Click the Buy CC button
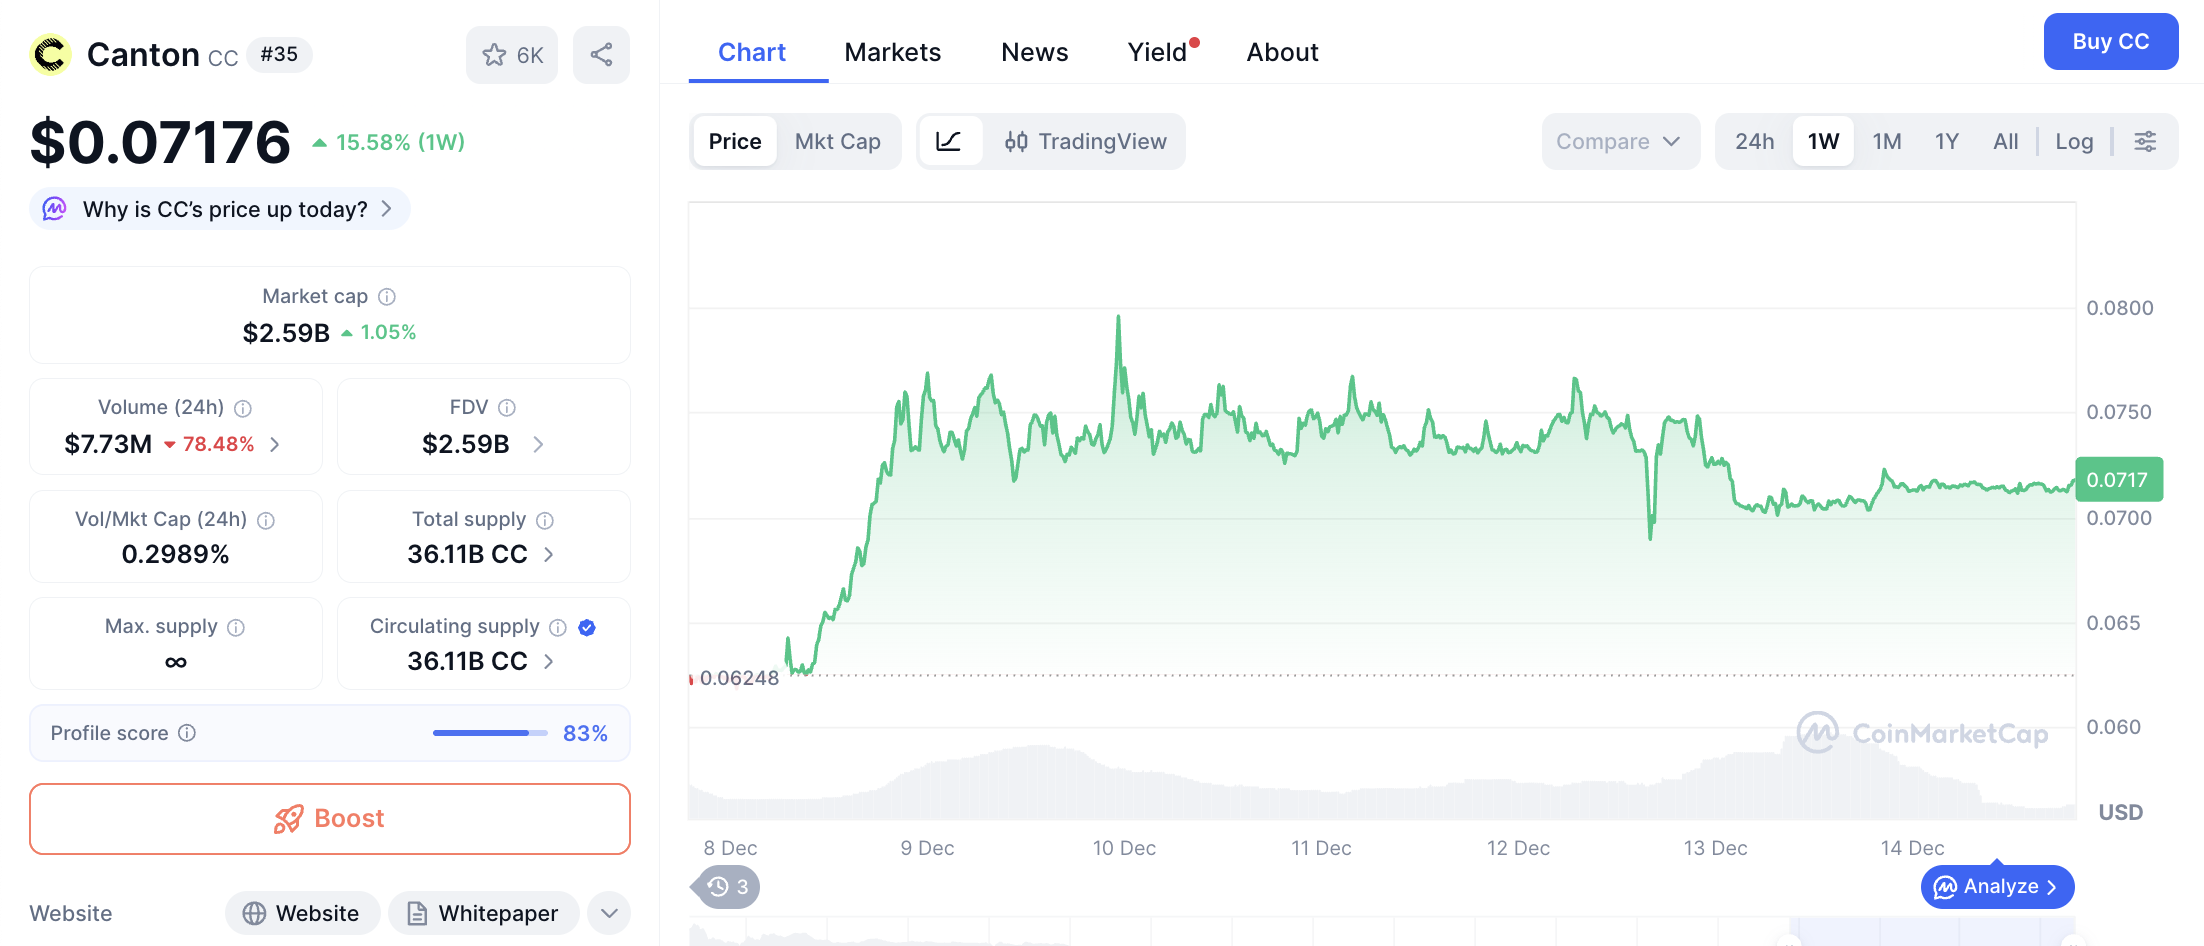The height and width of the screenshot is (946, 2204). [x=2110, y=41]
